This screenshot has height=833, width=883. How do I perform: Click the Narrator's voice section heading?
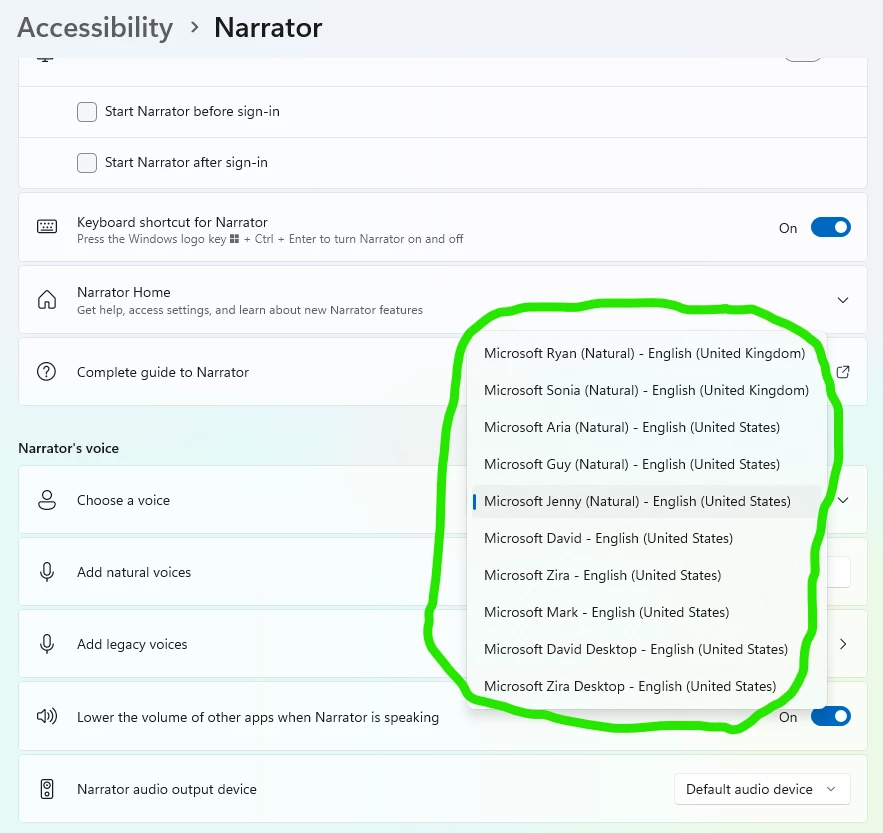[x=69, y=448]
